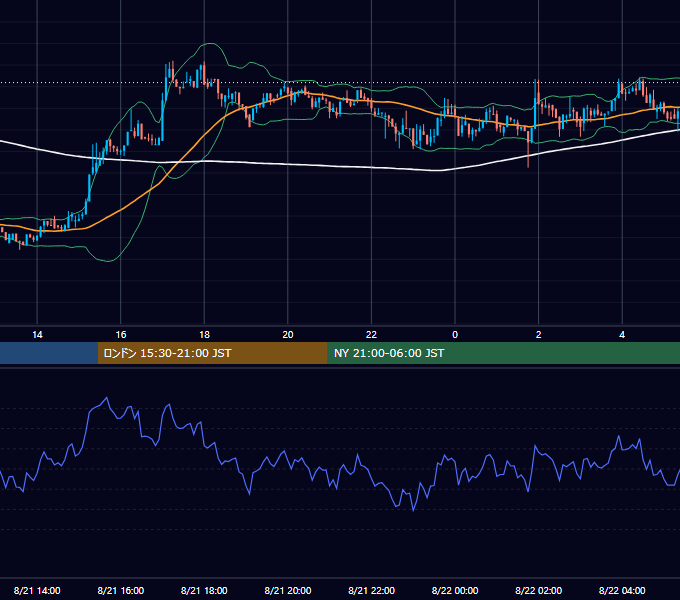Click the '16' hour label on price chart axis
Image resolution: width=680 pixels, height=600 pixels.
tap(121, 335)
